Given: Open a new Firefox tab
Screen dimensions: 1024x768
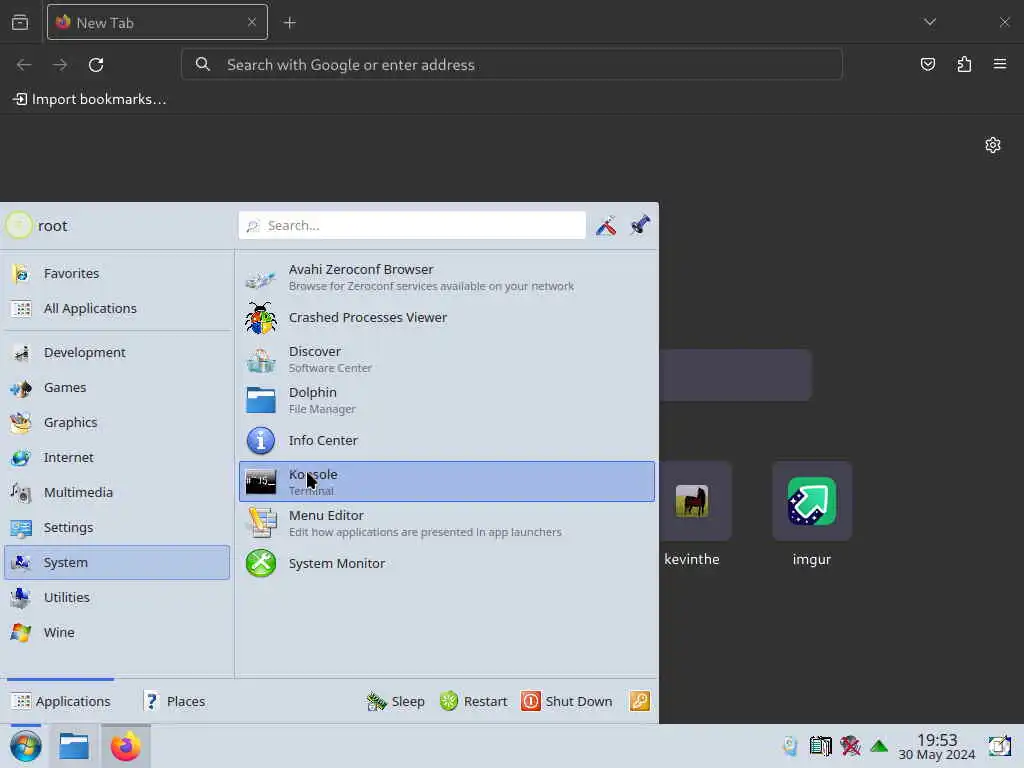Looking at the screenshot, I should point(290,23).
